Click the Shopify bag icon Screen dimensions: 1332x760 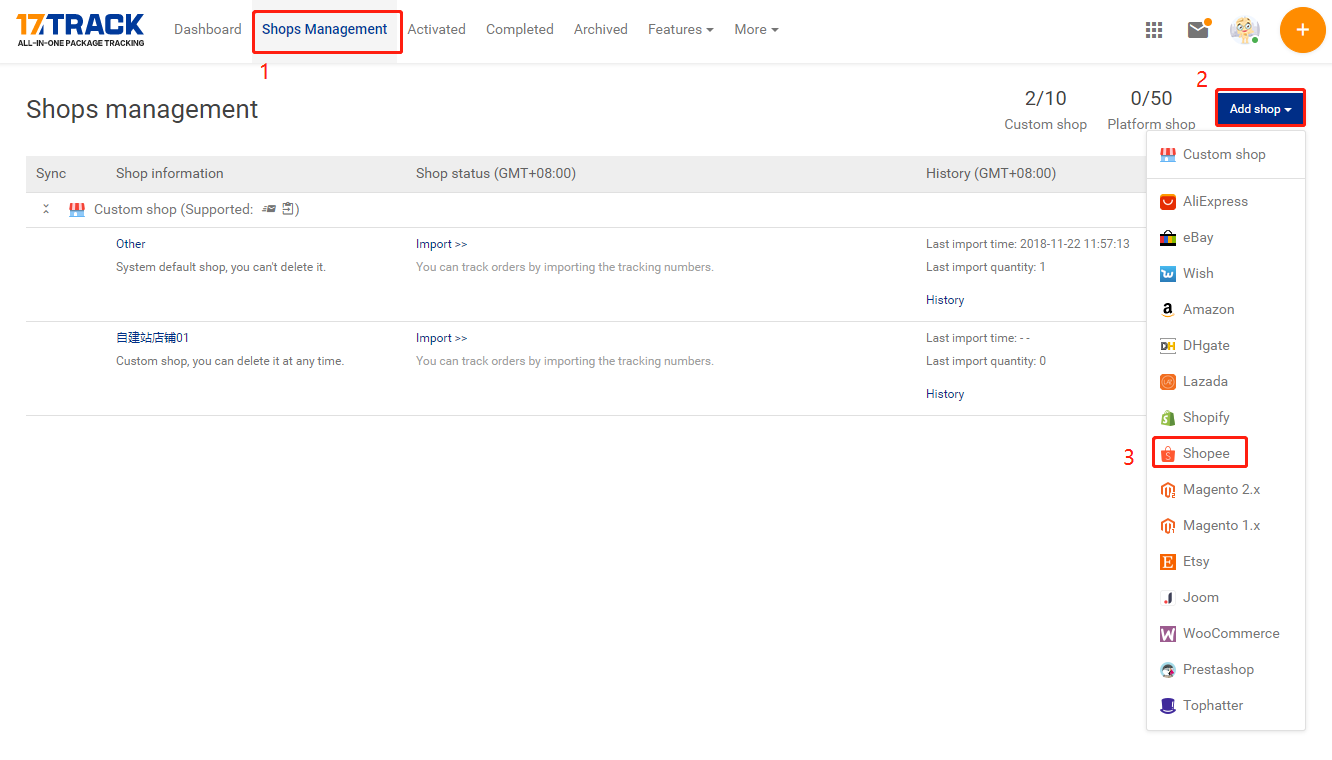pos(1167,418)
